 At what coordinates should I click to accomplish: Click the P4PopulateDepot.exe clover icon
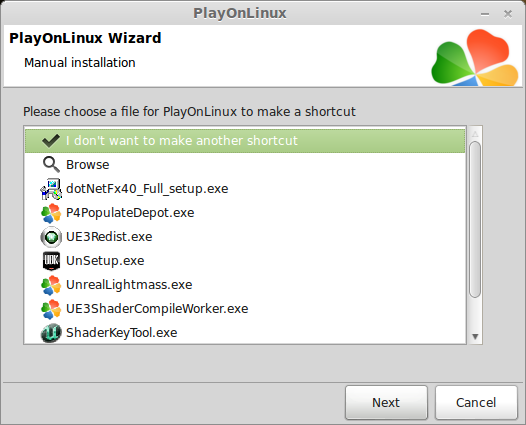click(51, 213)
